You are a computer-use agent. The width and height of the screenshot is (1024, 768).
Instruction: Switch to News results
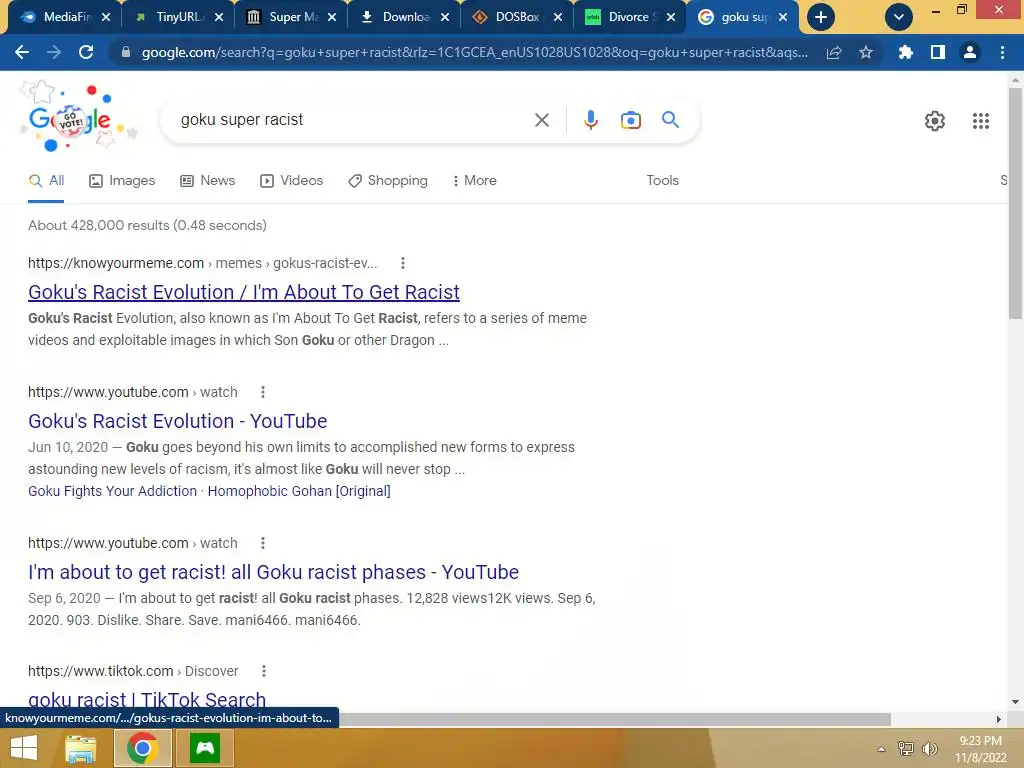(x=208, y=181)
